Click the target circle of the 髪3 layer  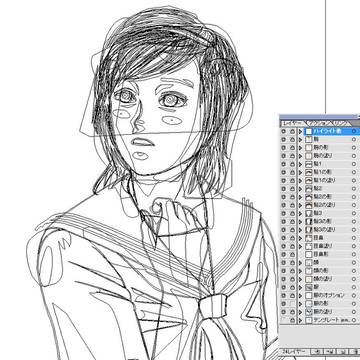[x=354, y=213]
